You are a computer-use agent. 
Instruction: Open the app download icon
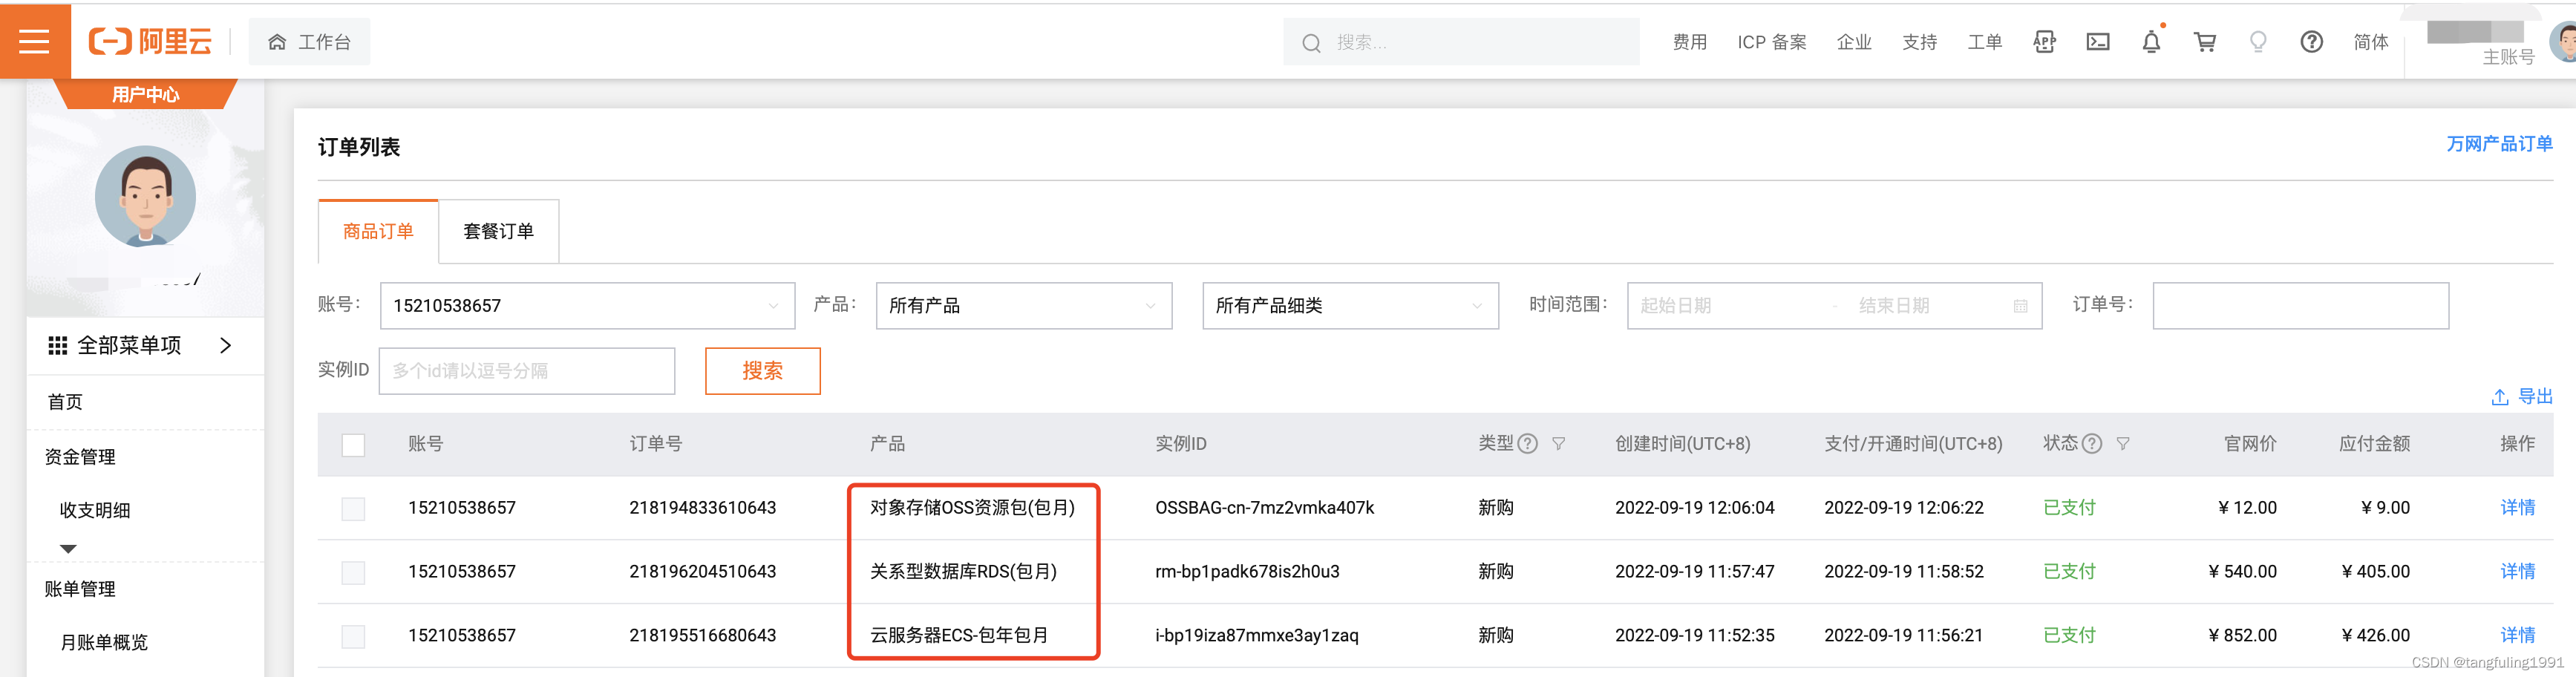pyautogui.click(x=2044, y=42)
